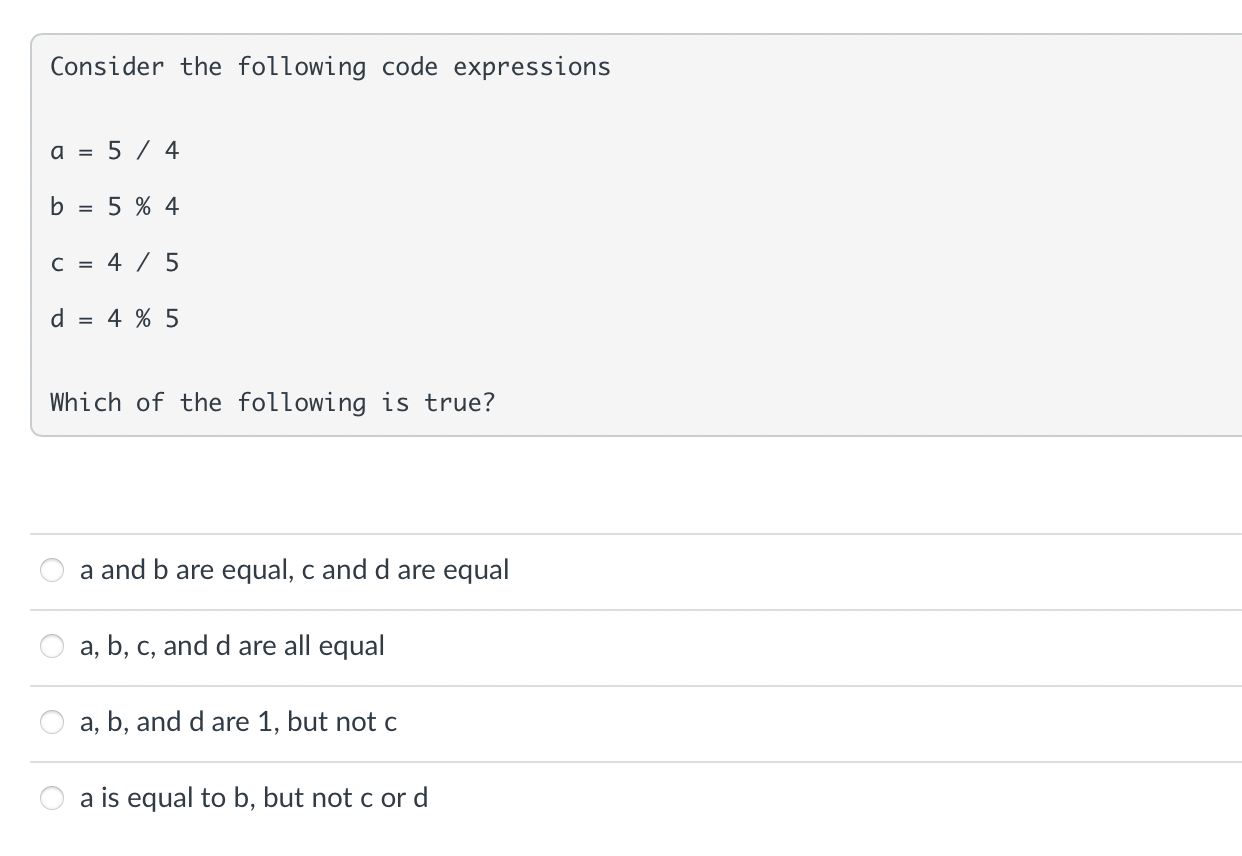Click the divider above the answer options
The height and width of the screenshot is (856, 1242).
pos(620,534)
